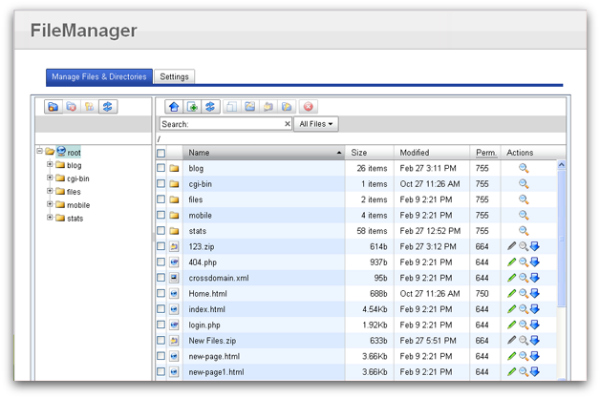Refresh the folder tree in left panel
600x398 pixels.
click(108, 107)
